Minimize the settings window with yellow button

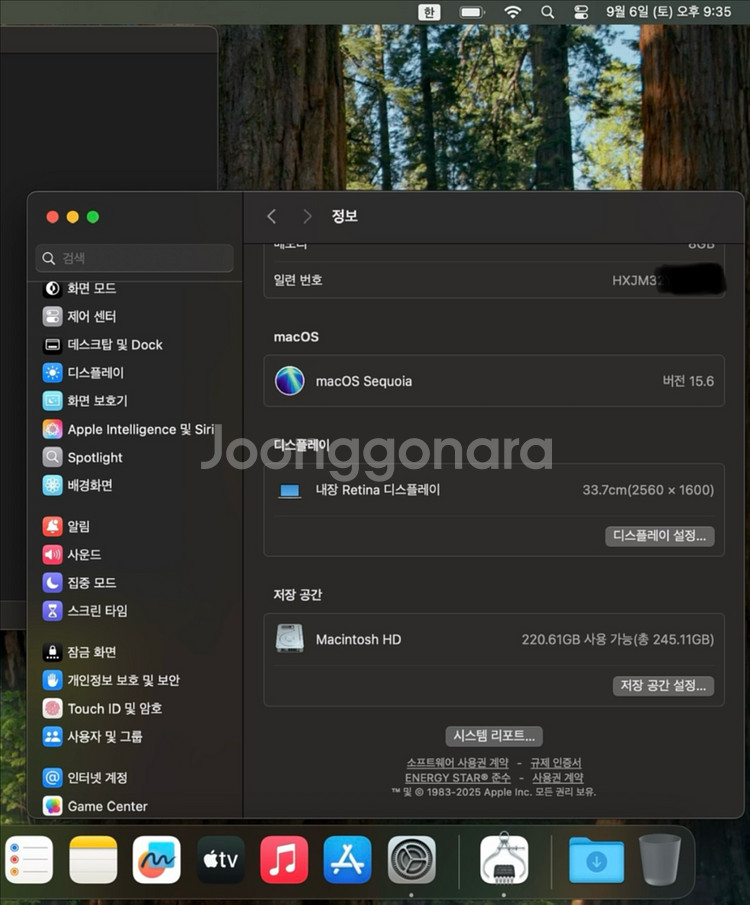(73, 217)
